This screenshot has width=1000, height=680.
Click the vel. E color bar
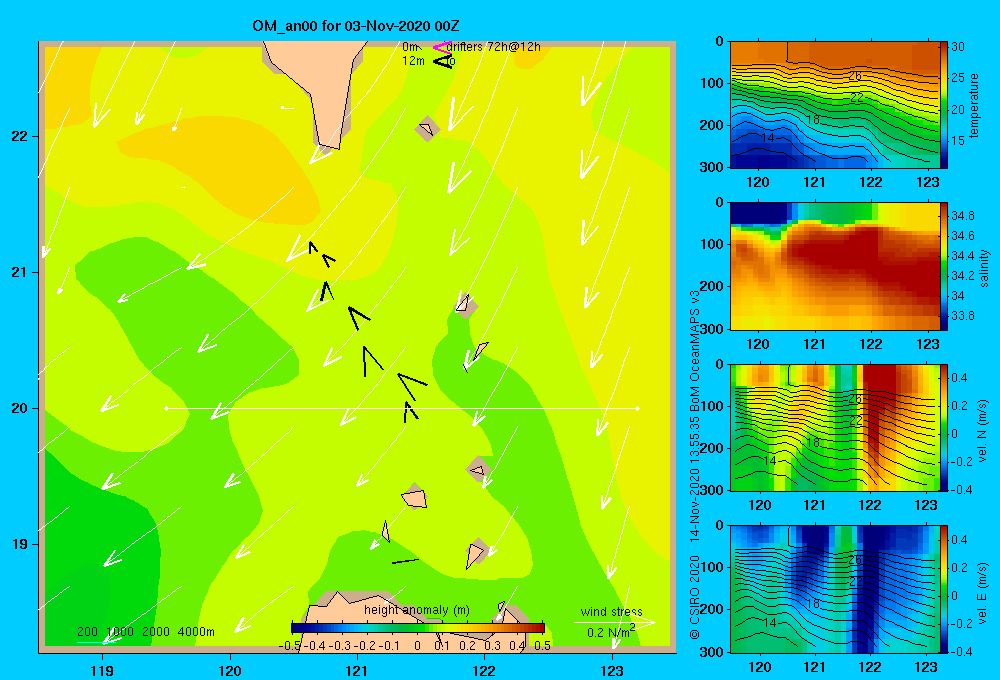click(944, 589)
